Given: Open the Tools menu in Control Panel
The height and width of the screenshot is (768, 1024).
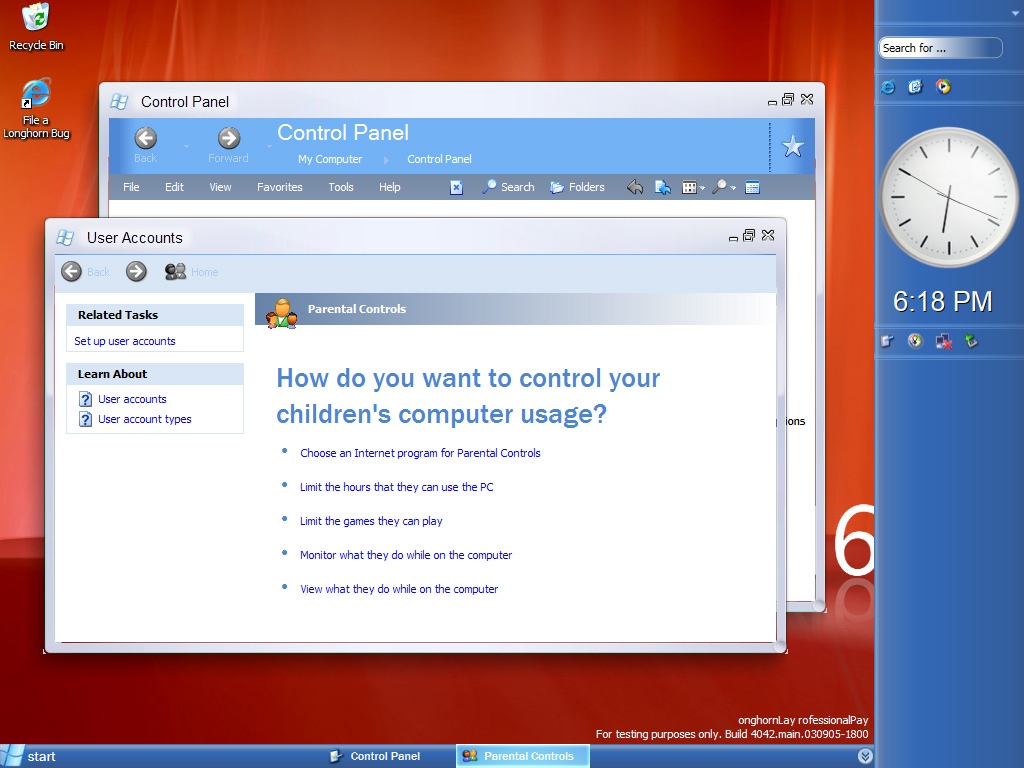Looking at the screenshot, I should (x=341, y=187).
